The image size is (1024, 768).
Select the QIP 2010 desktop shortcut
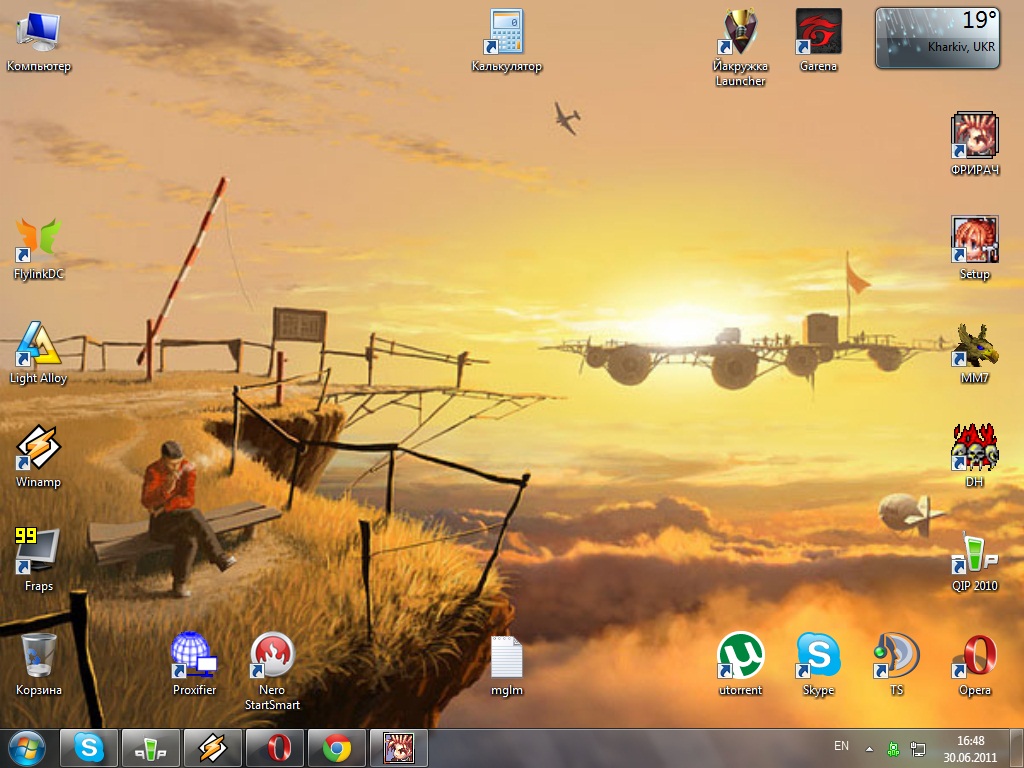click(974, 560)
